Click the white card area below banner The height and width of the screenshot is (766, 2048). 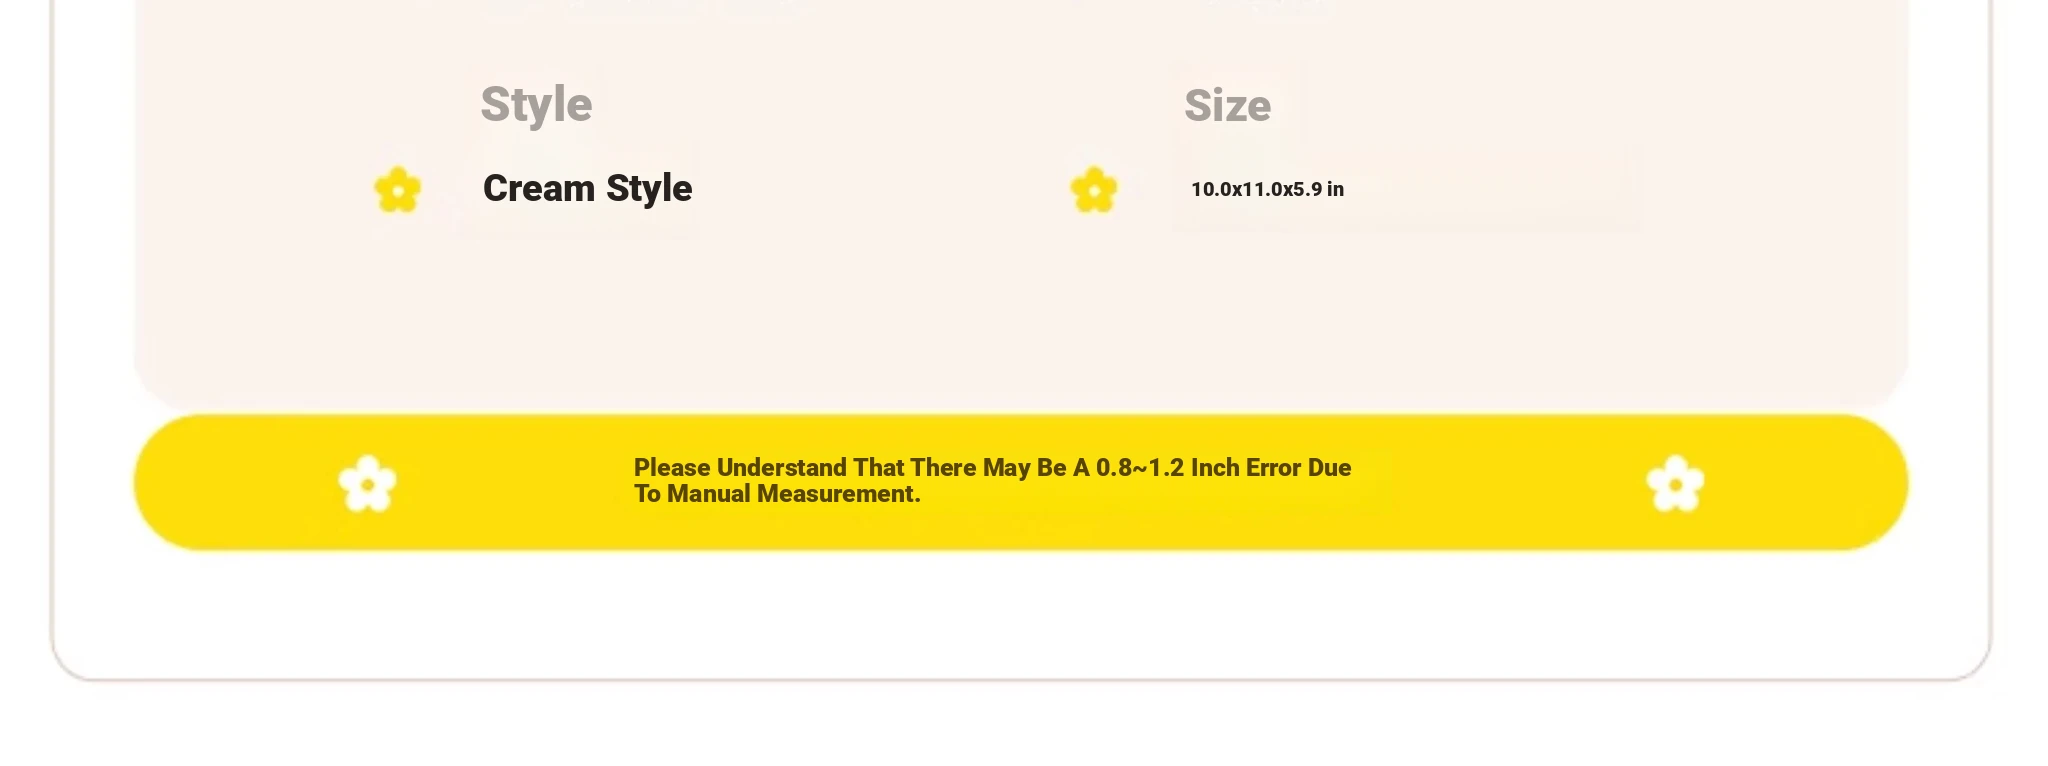[1020, 615]
